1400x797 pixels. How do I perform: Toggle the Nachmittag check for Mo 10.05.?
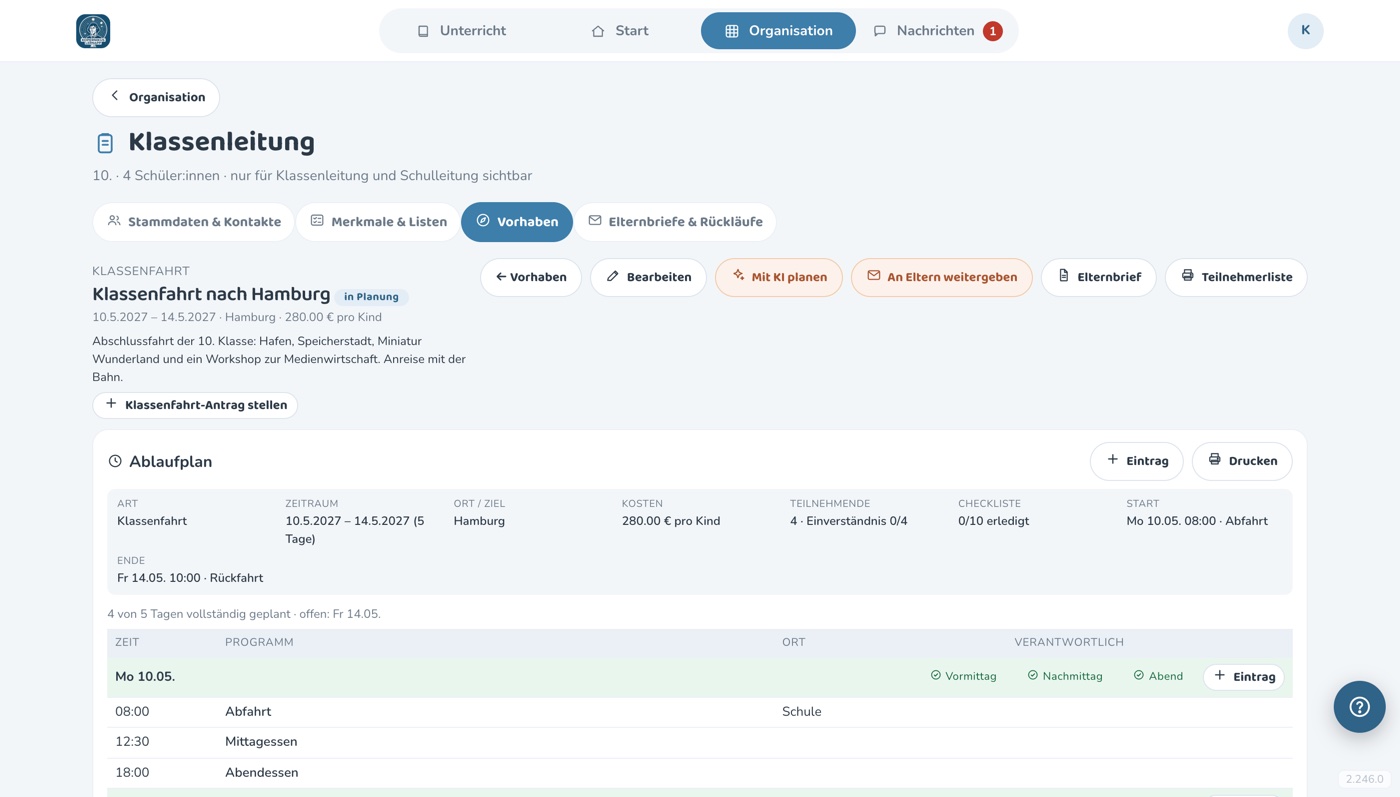[x=1065, y=677]
